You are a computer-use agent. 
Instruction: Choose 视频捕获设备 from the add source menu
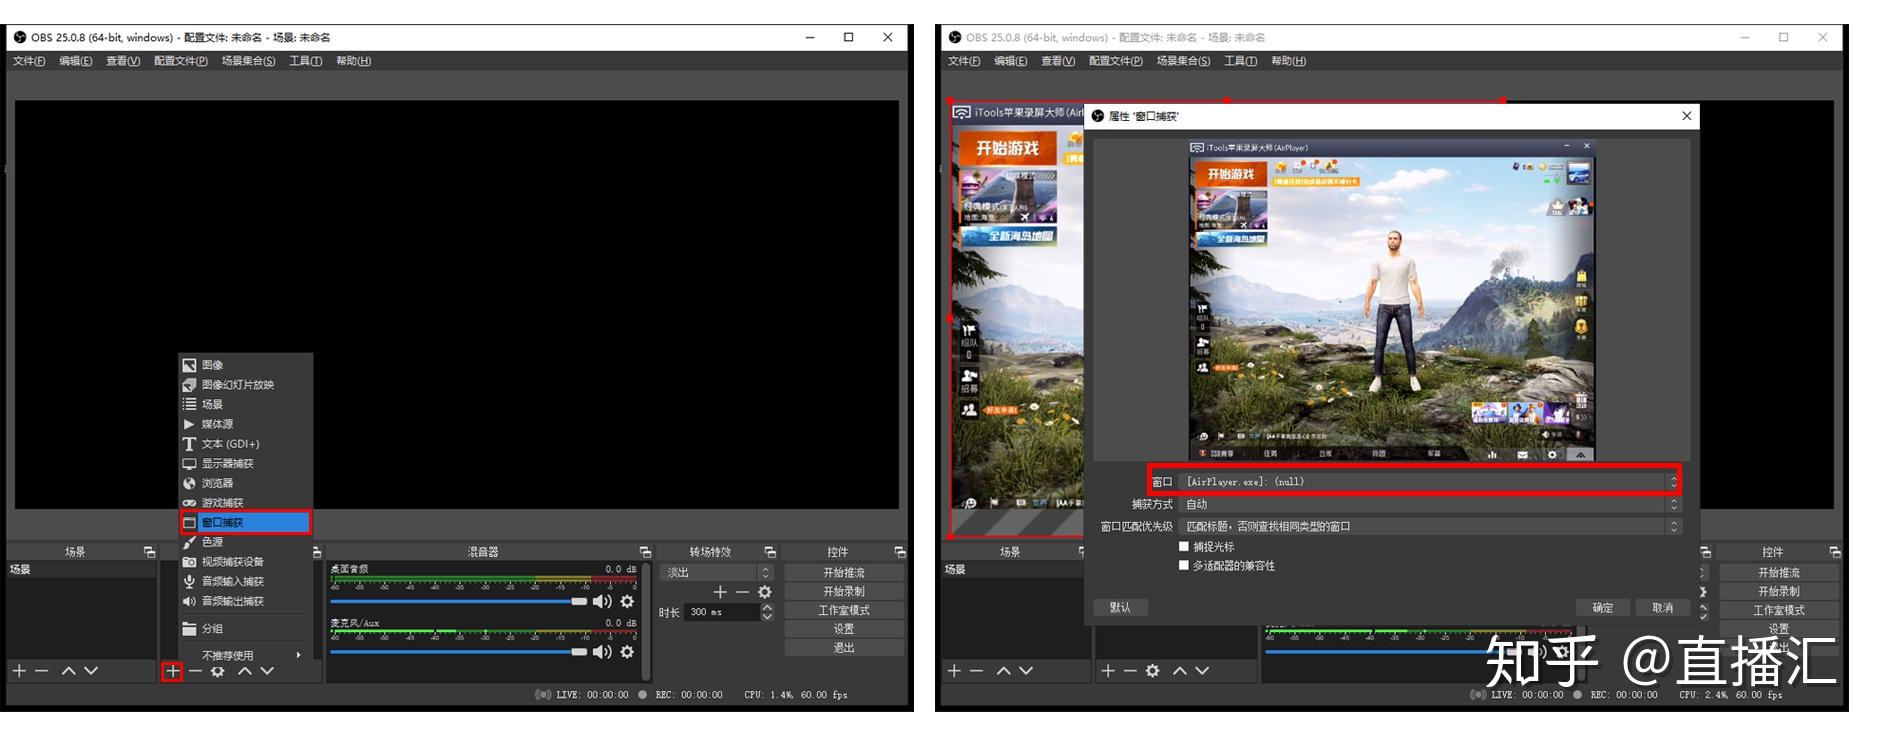(246, 562)
